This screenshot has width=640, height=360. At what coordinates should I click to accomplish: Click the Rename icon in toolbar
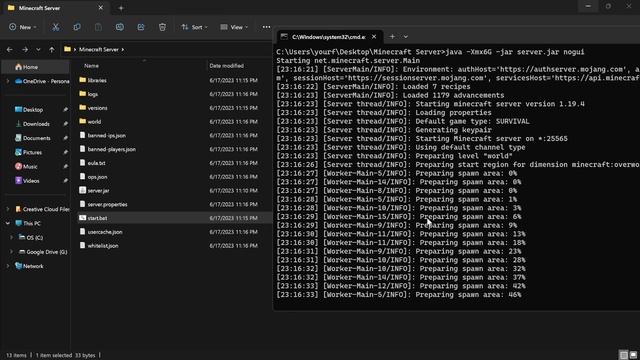(x=120, y=27)
